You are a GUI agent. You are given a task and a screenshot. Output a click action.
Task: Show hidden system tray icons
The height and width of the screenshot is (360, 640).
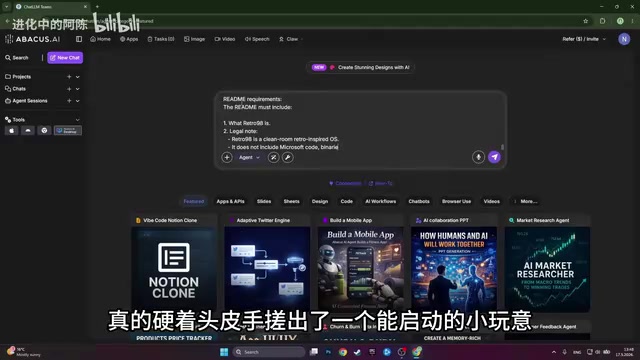[x=553, y=352]
